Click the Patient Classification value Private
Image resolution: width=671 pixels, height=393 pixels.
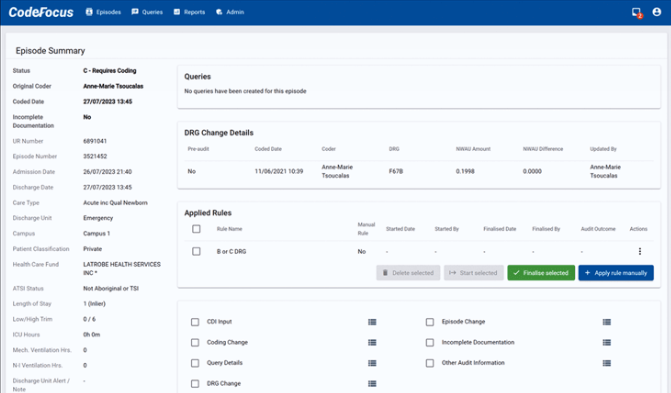[x=92, y=249]
